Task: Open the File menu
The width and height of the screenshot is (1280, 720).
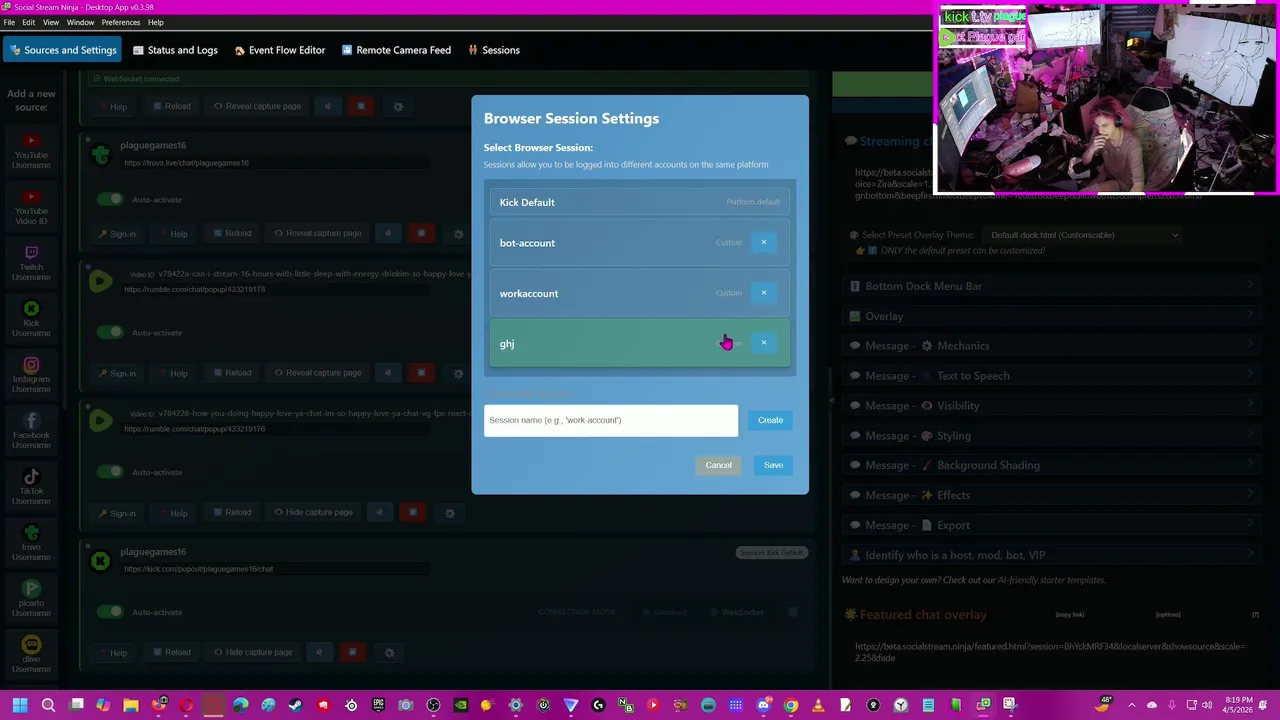Action: [x=9, y=22]
